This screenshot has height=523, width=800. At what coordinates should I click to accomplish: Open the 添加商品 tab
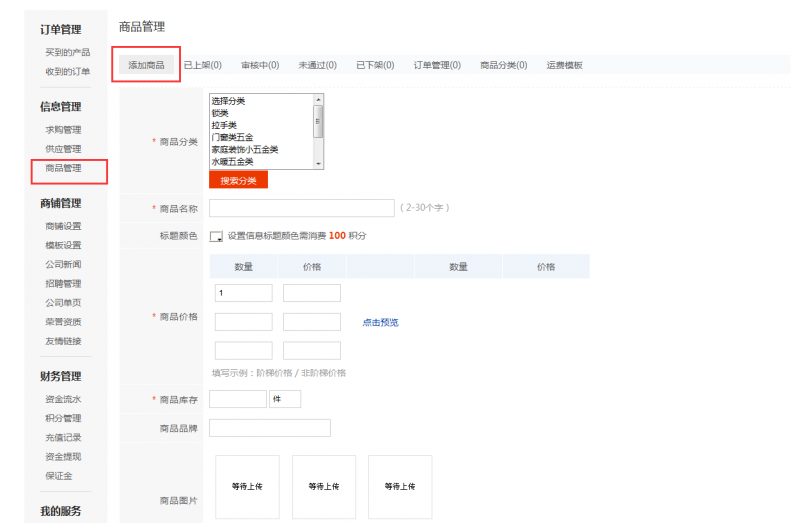click(x=146, y=65)
